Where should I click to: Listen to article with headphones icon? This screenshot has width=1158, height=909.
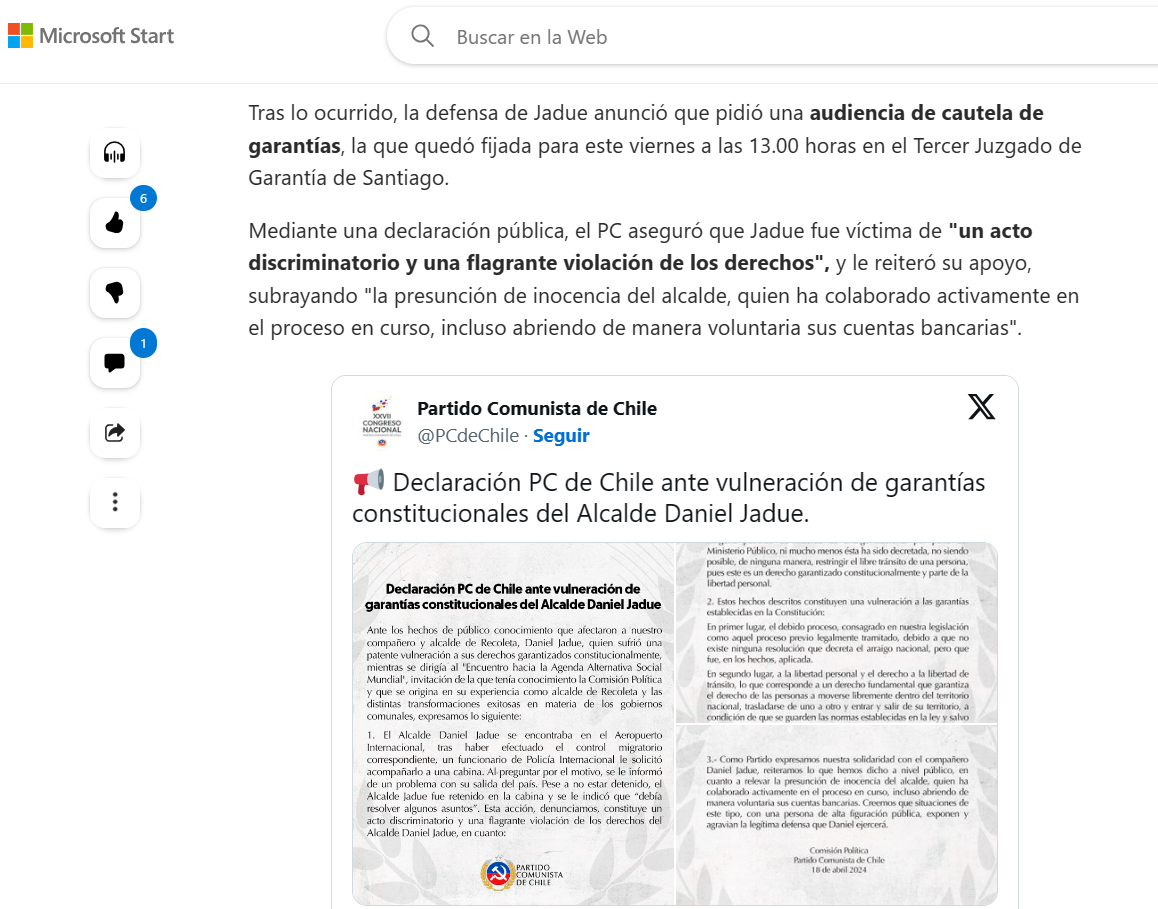pyautogui.click(x=114, y=153)
